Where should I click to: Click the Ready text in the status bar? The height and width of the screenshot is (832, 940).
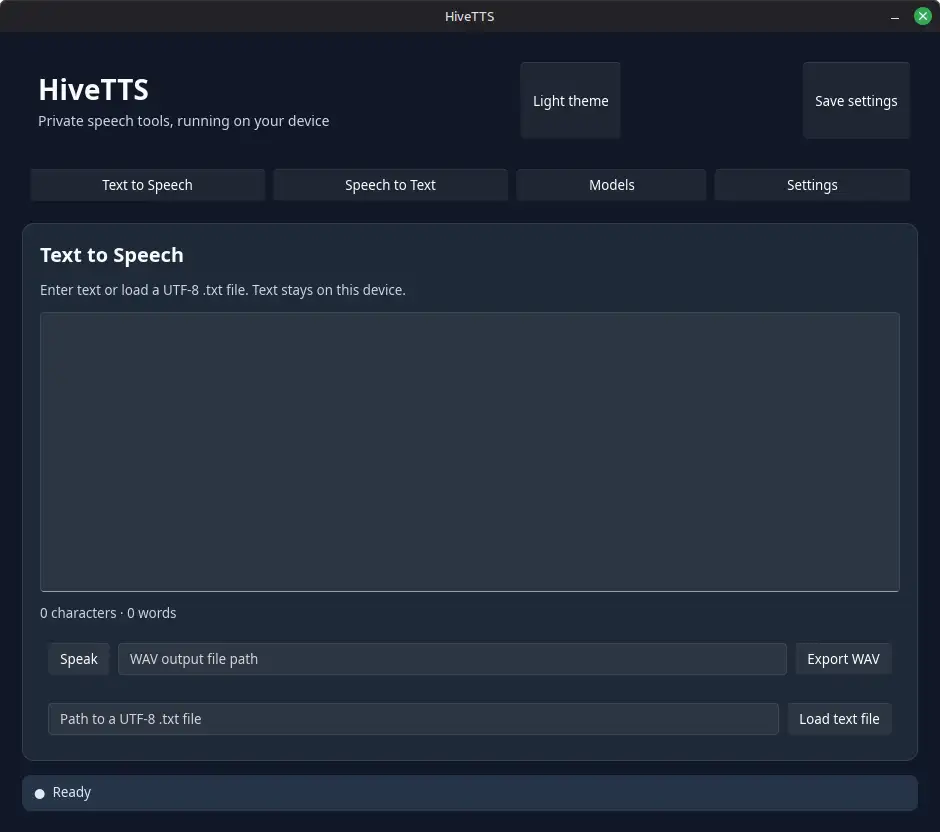tap(71, 792)
